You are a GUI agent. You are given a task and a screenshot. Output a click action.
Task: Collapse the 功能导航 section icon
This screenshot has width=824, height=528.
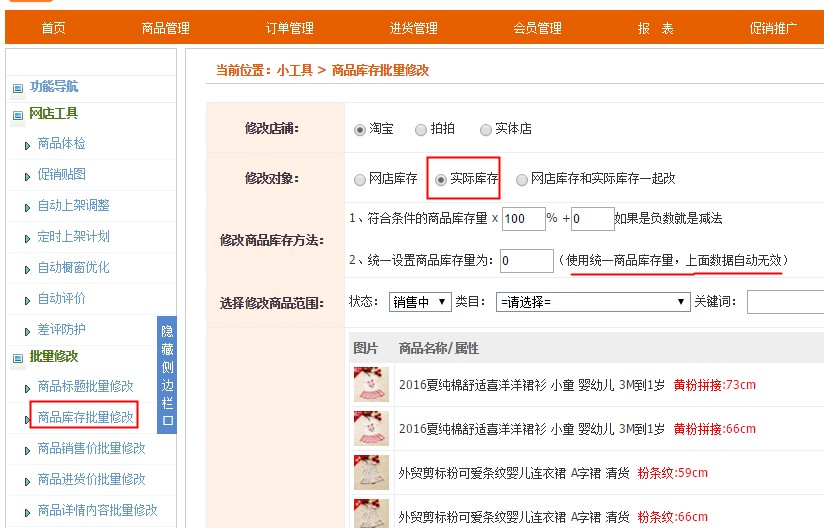point(17,88)
